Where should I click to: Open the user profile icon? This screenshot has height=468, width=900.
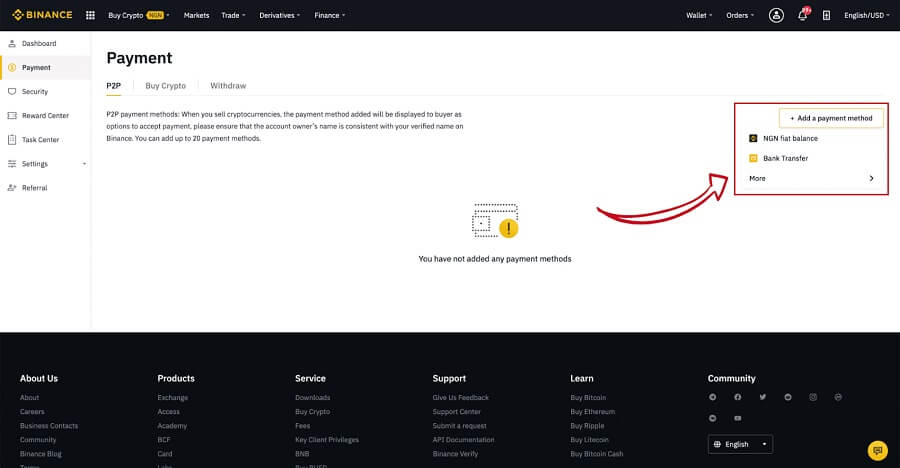point(776,16)
